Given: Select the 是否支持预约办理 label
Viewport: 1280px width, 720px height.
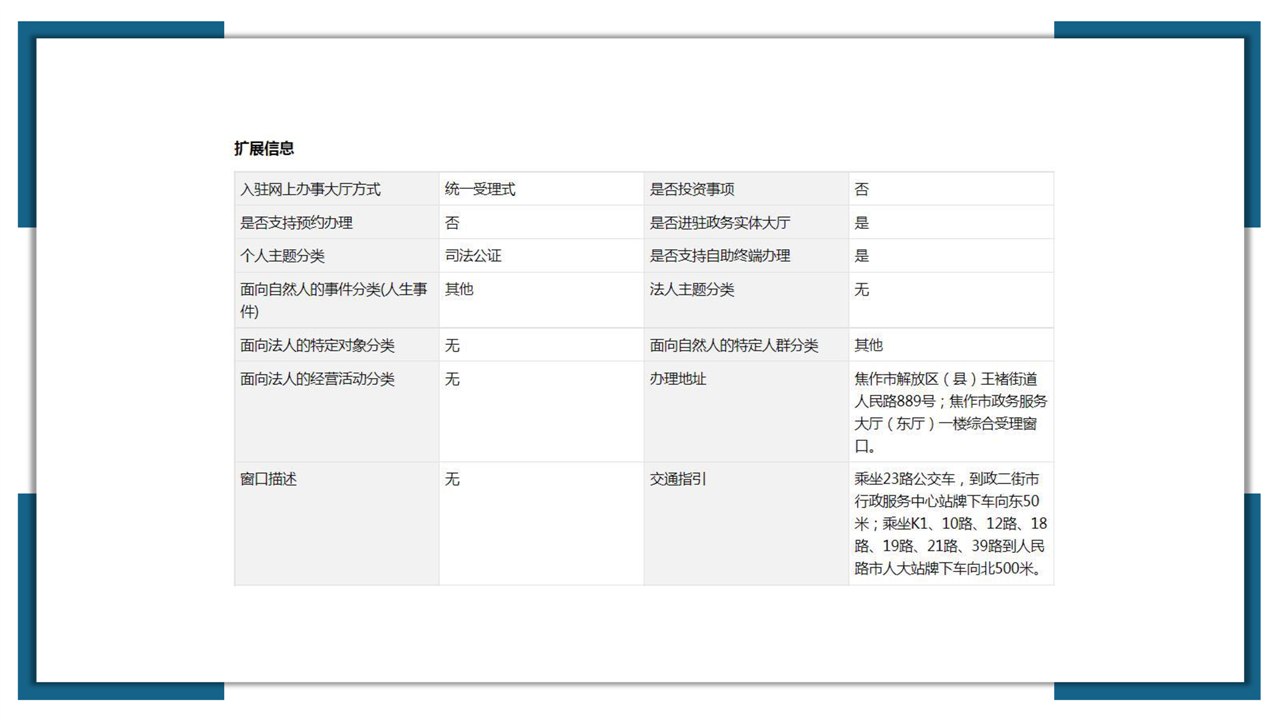Looking at the screenshot, I should tap(296, 222).
